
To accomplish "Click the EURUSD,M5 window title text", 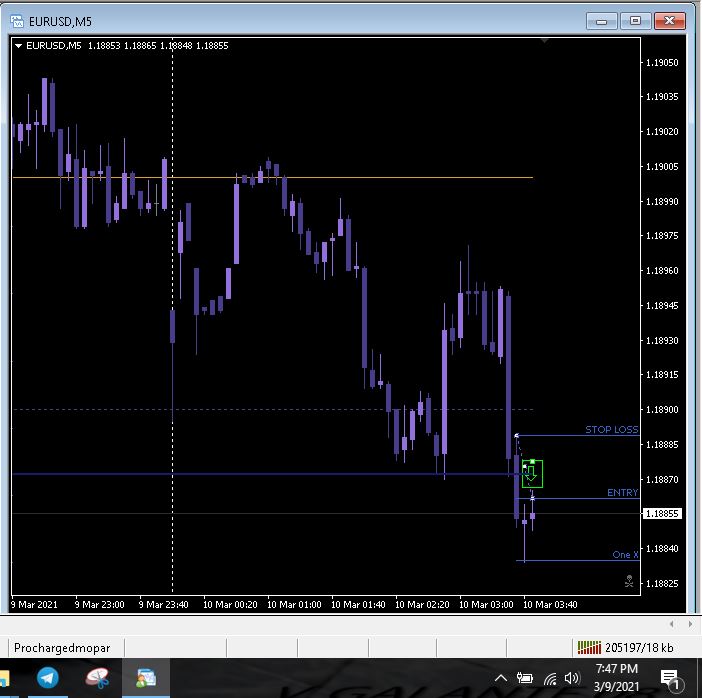I will 60,21.
